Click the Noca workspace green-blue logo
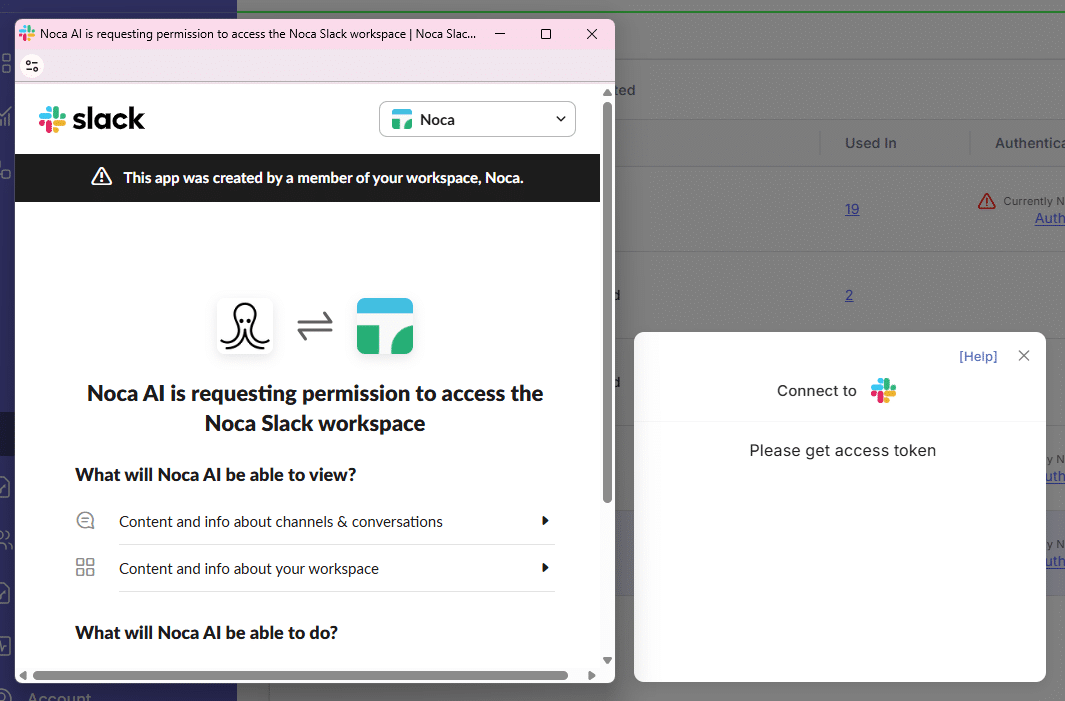The height and width of the screenshot is (701, 1065). [x=385, y=326]
